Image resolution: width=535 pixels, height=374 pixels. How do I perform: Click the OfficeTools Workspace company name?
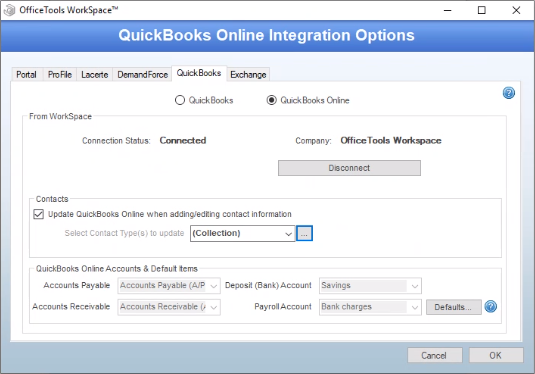click(x=391, y=141)
